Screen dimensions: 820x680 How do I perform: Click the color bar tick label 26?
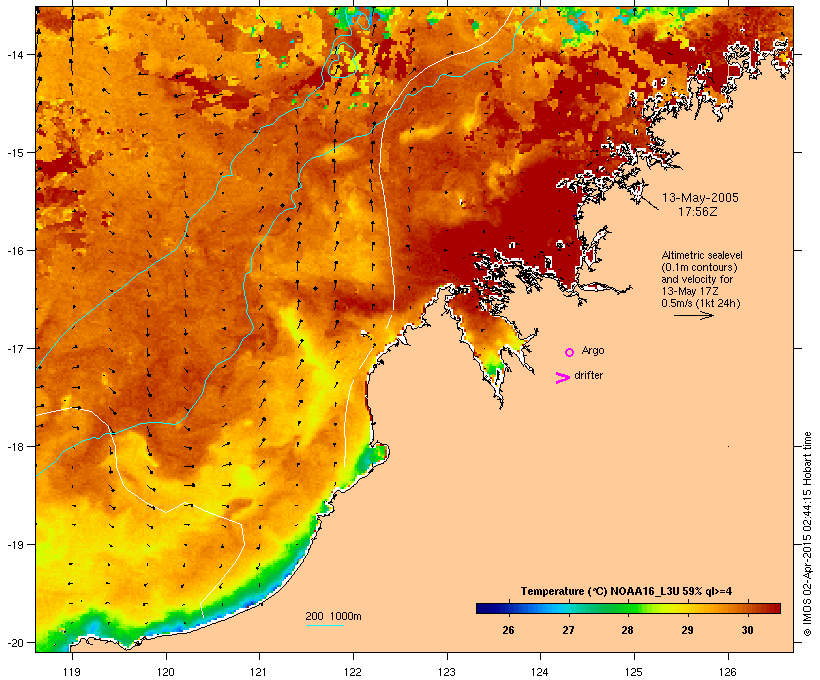(x=508, y=630)
